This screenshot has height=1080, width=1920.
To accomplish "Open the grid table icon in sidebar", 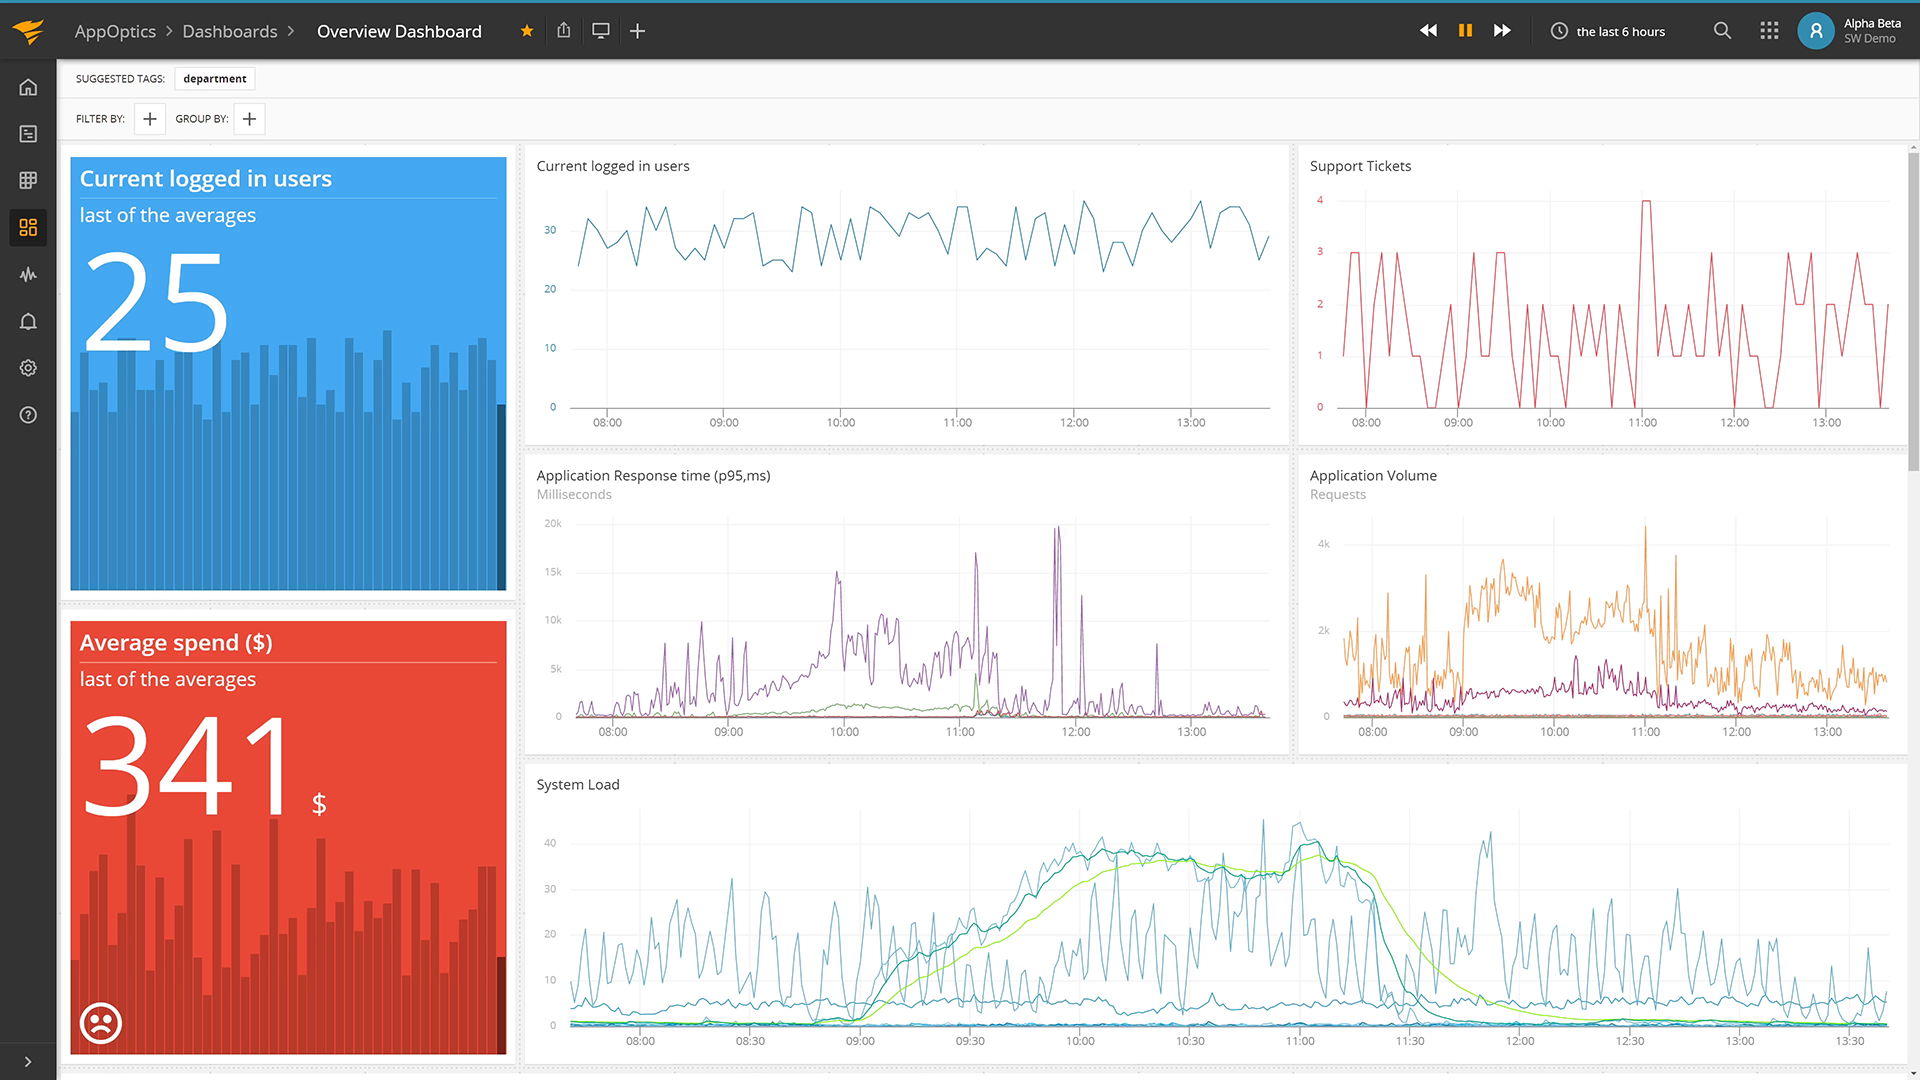I will click(x=28, y=180).
